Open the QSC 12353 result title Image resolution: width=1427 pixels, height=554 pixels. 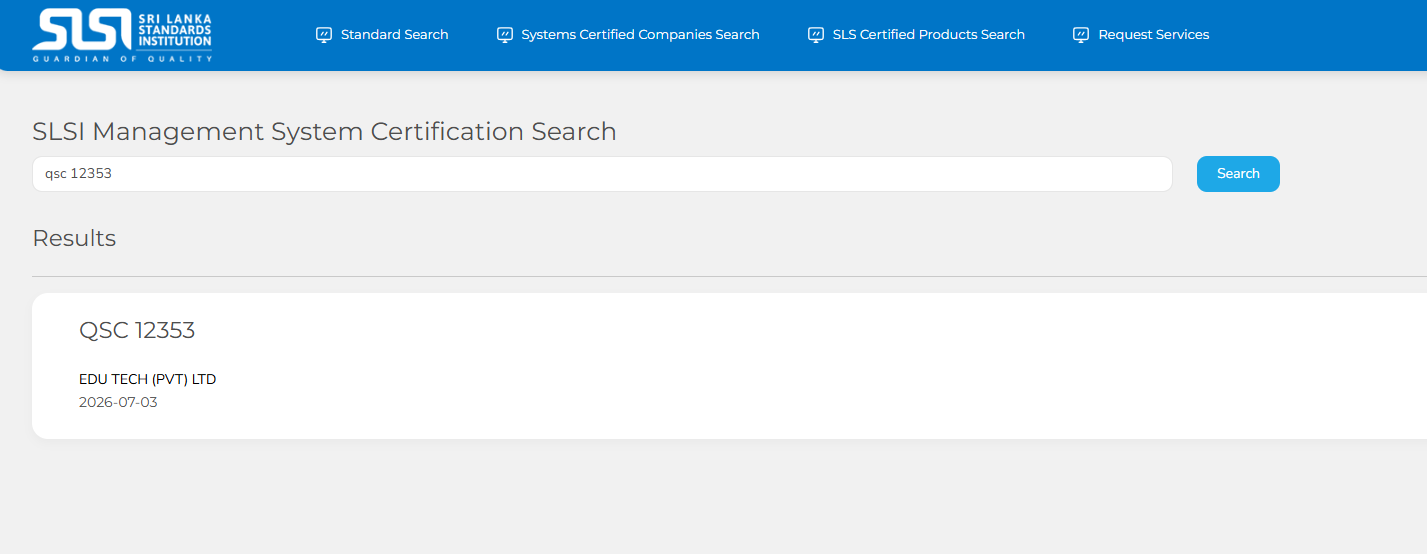click(x=137, y=330)
